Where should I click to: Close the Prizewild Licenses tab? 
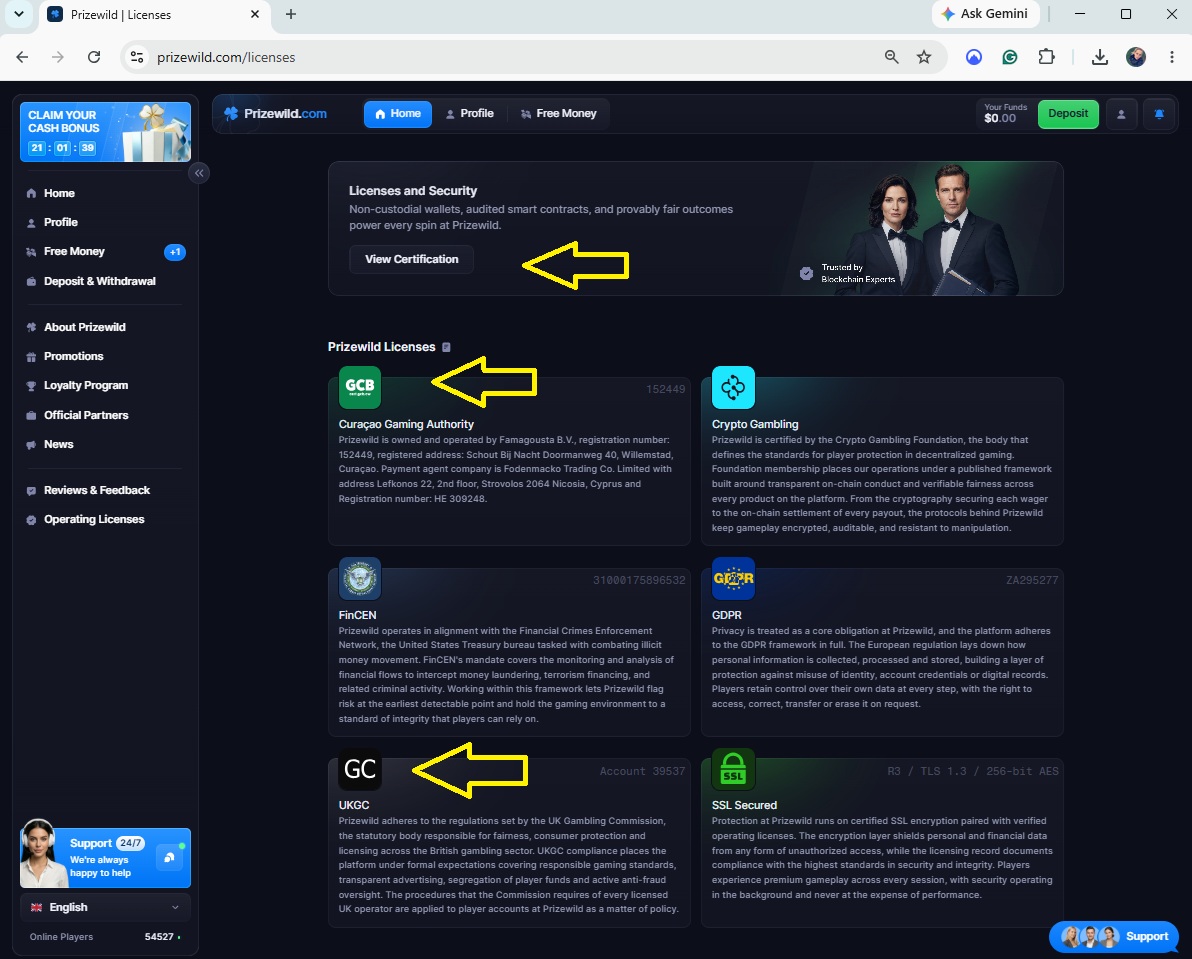point(255,14)
